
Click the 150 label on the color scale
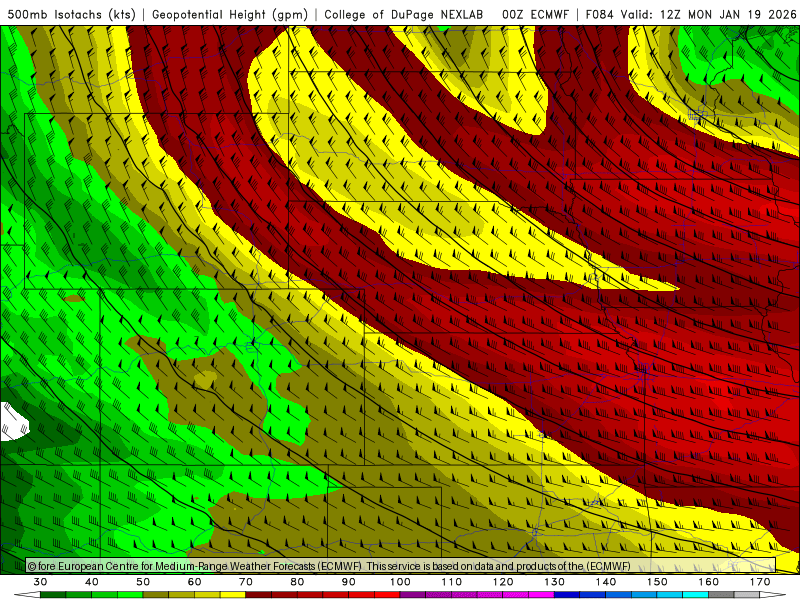657,582
